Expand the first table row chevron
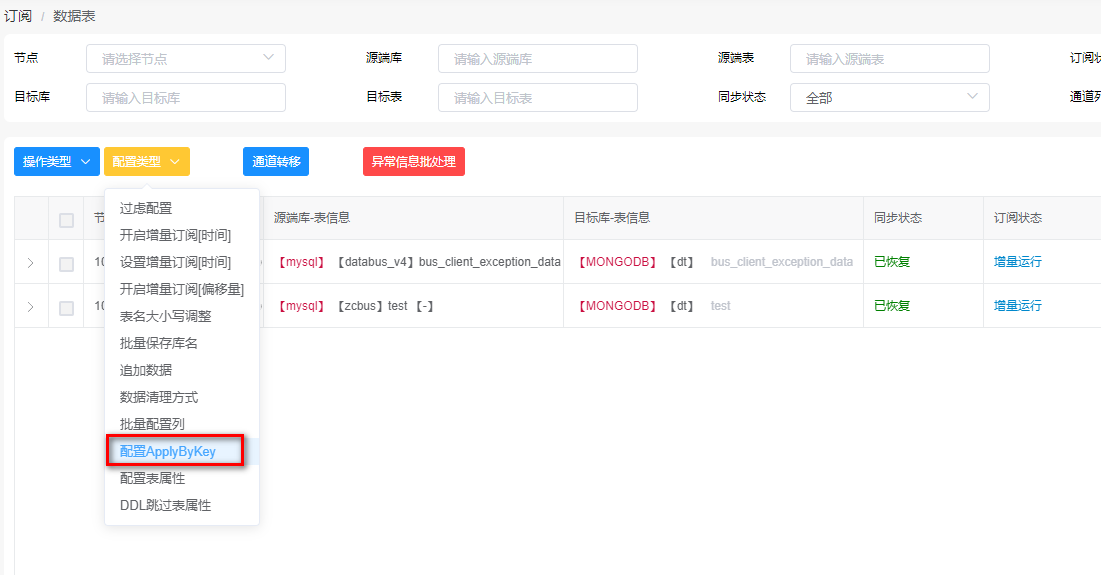Image resolution: width=1101 pixels, height=575 pixels. [x=30, y=263]
